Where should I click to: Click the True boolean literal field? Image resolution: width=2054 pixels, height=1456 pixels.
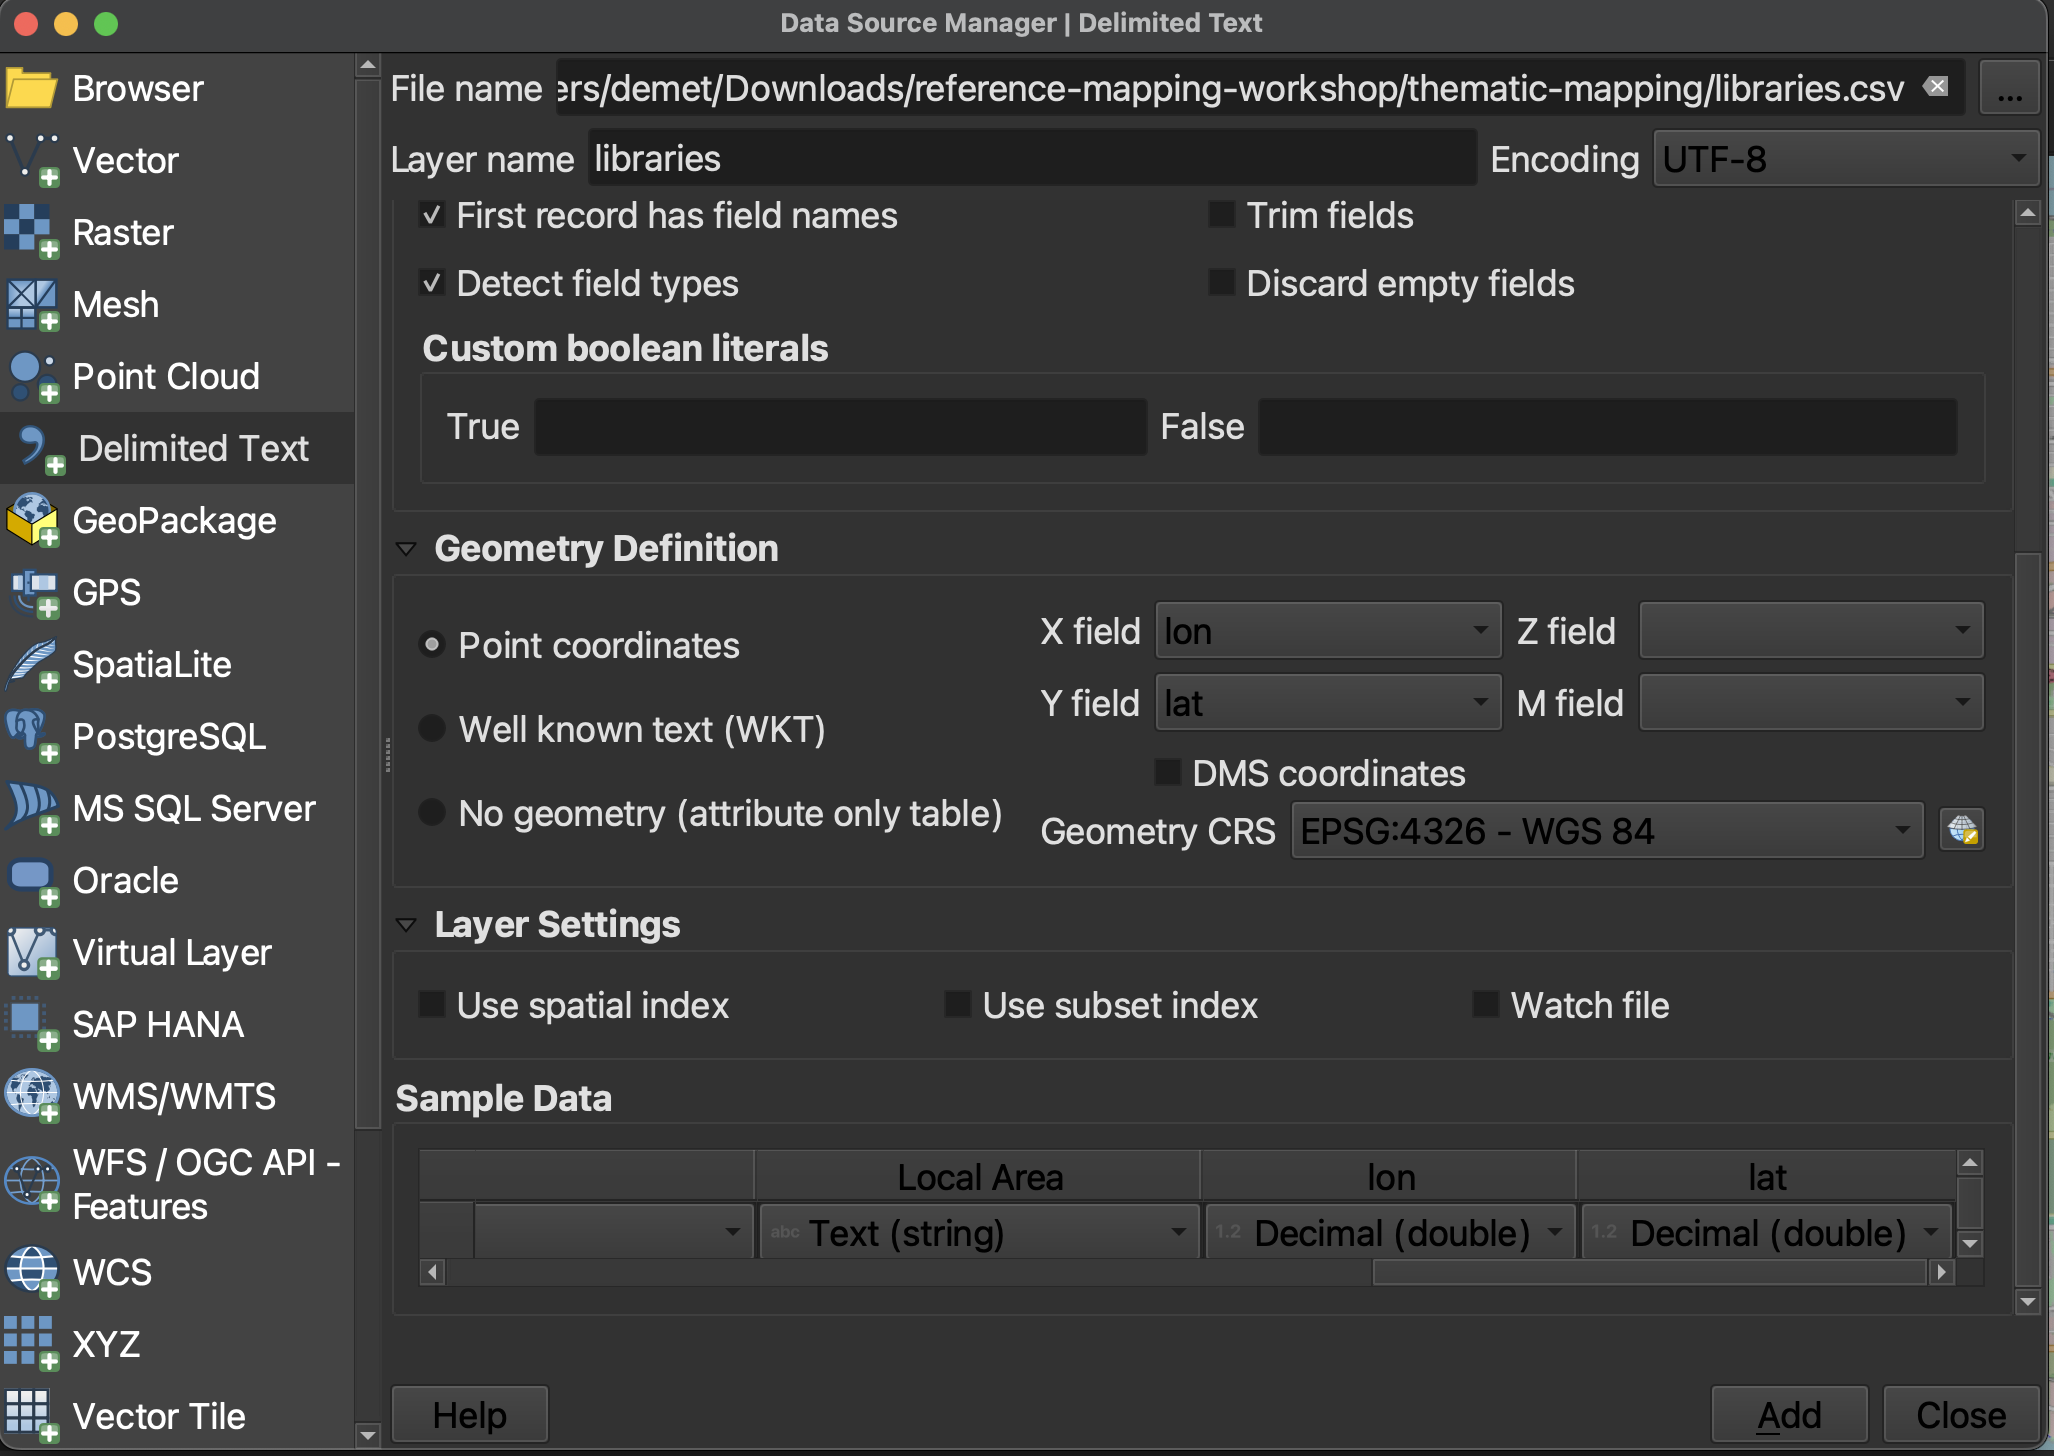click(x=840, y=427)
